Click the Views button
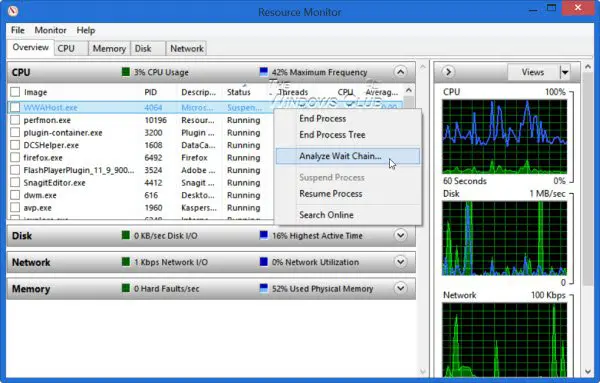 tap(533, 72)
